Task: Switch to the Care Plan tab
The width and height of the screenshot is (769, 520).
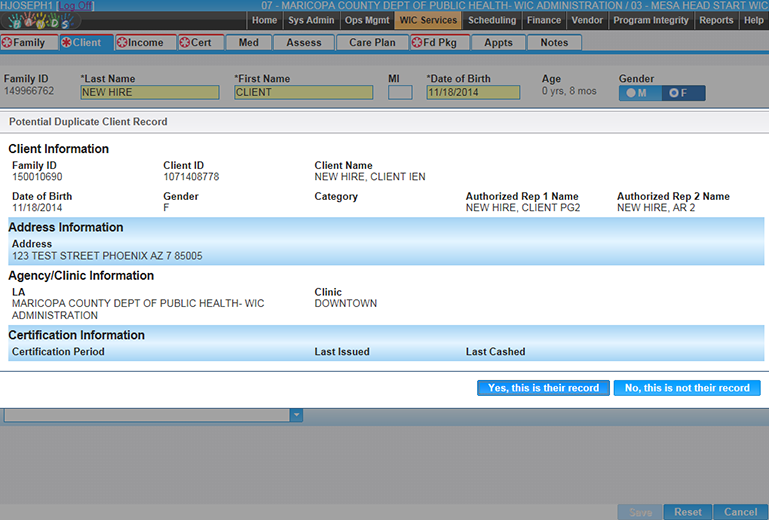Action: point(372,43)
